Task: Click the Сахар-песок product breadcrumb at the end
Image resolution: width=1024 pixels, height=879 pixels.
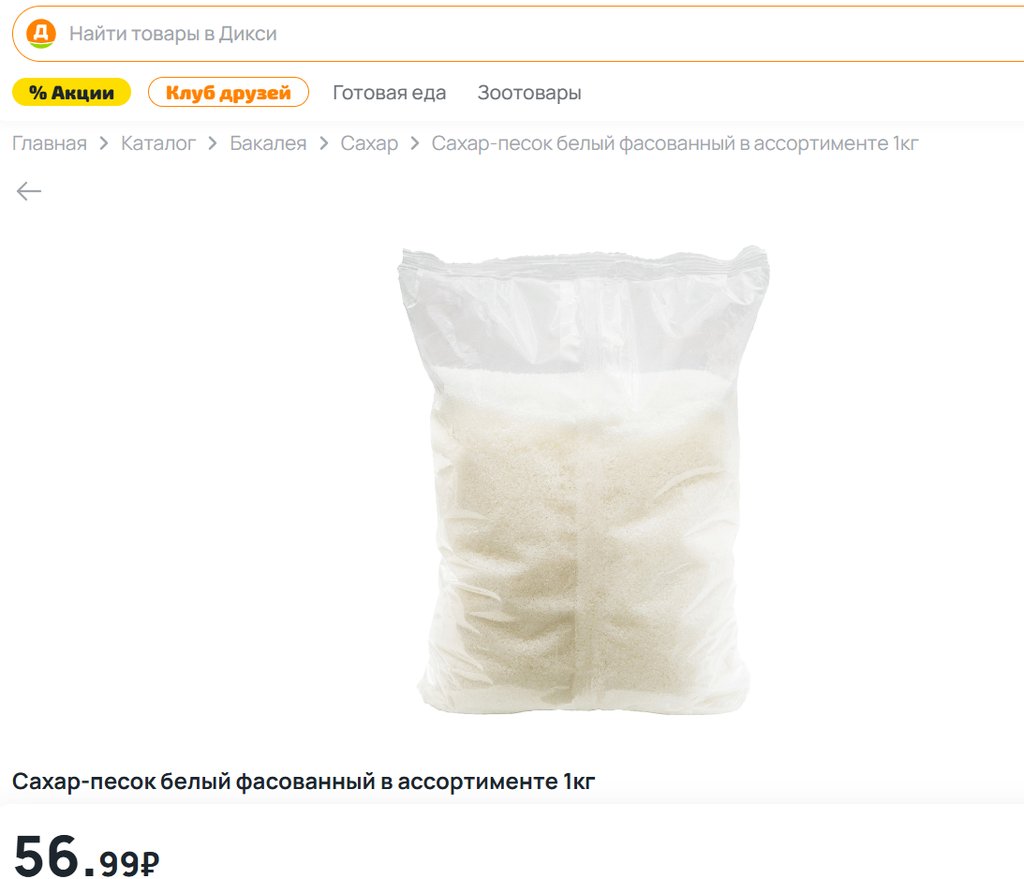Action: [x=675, y=144]
